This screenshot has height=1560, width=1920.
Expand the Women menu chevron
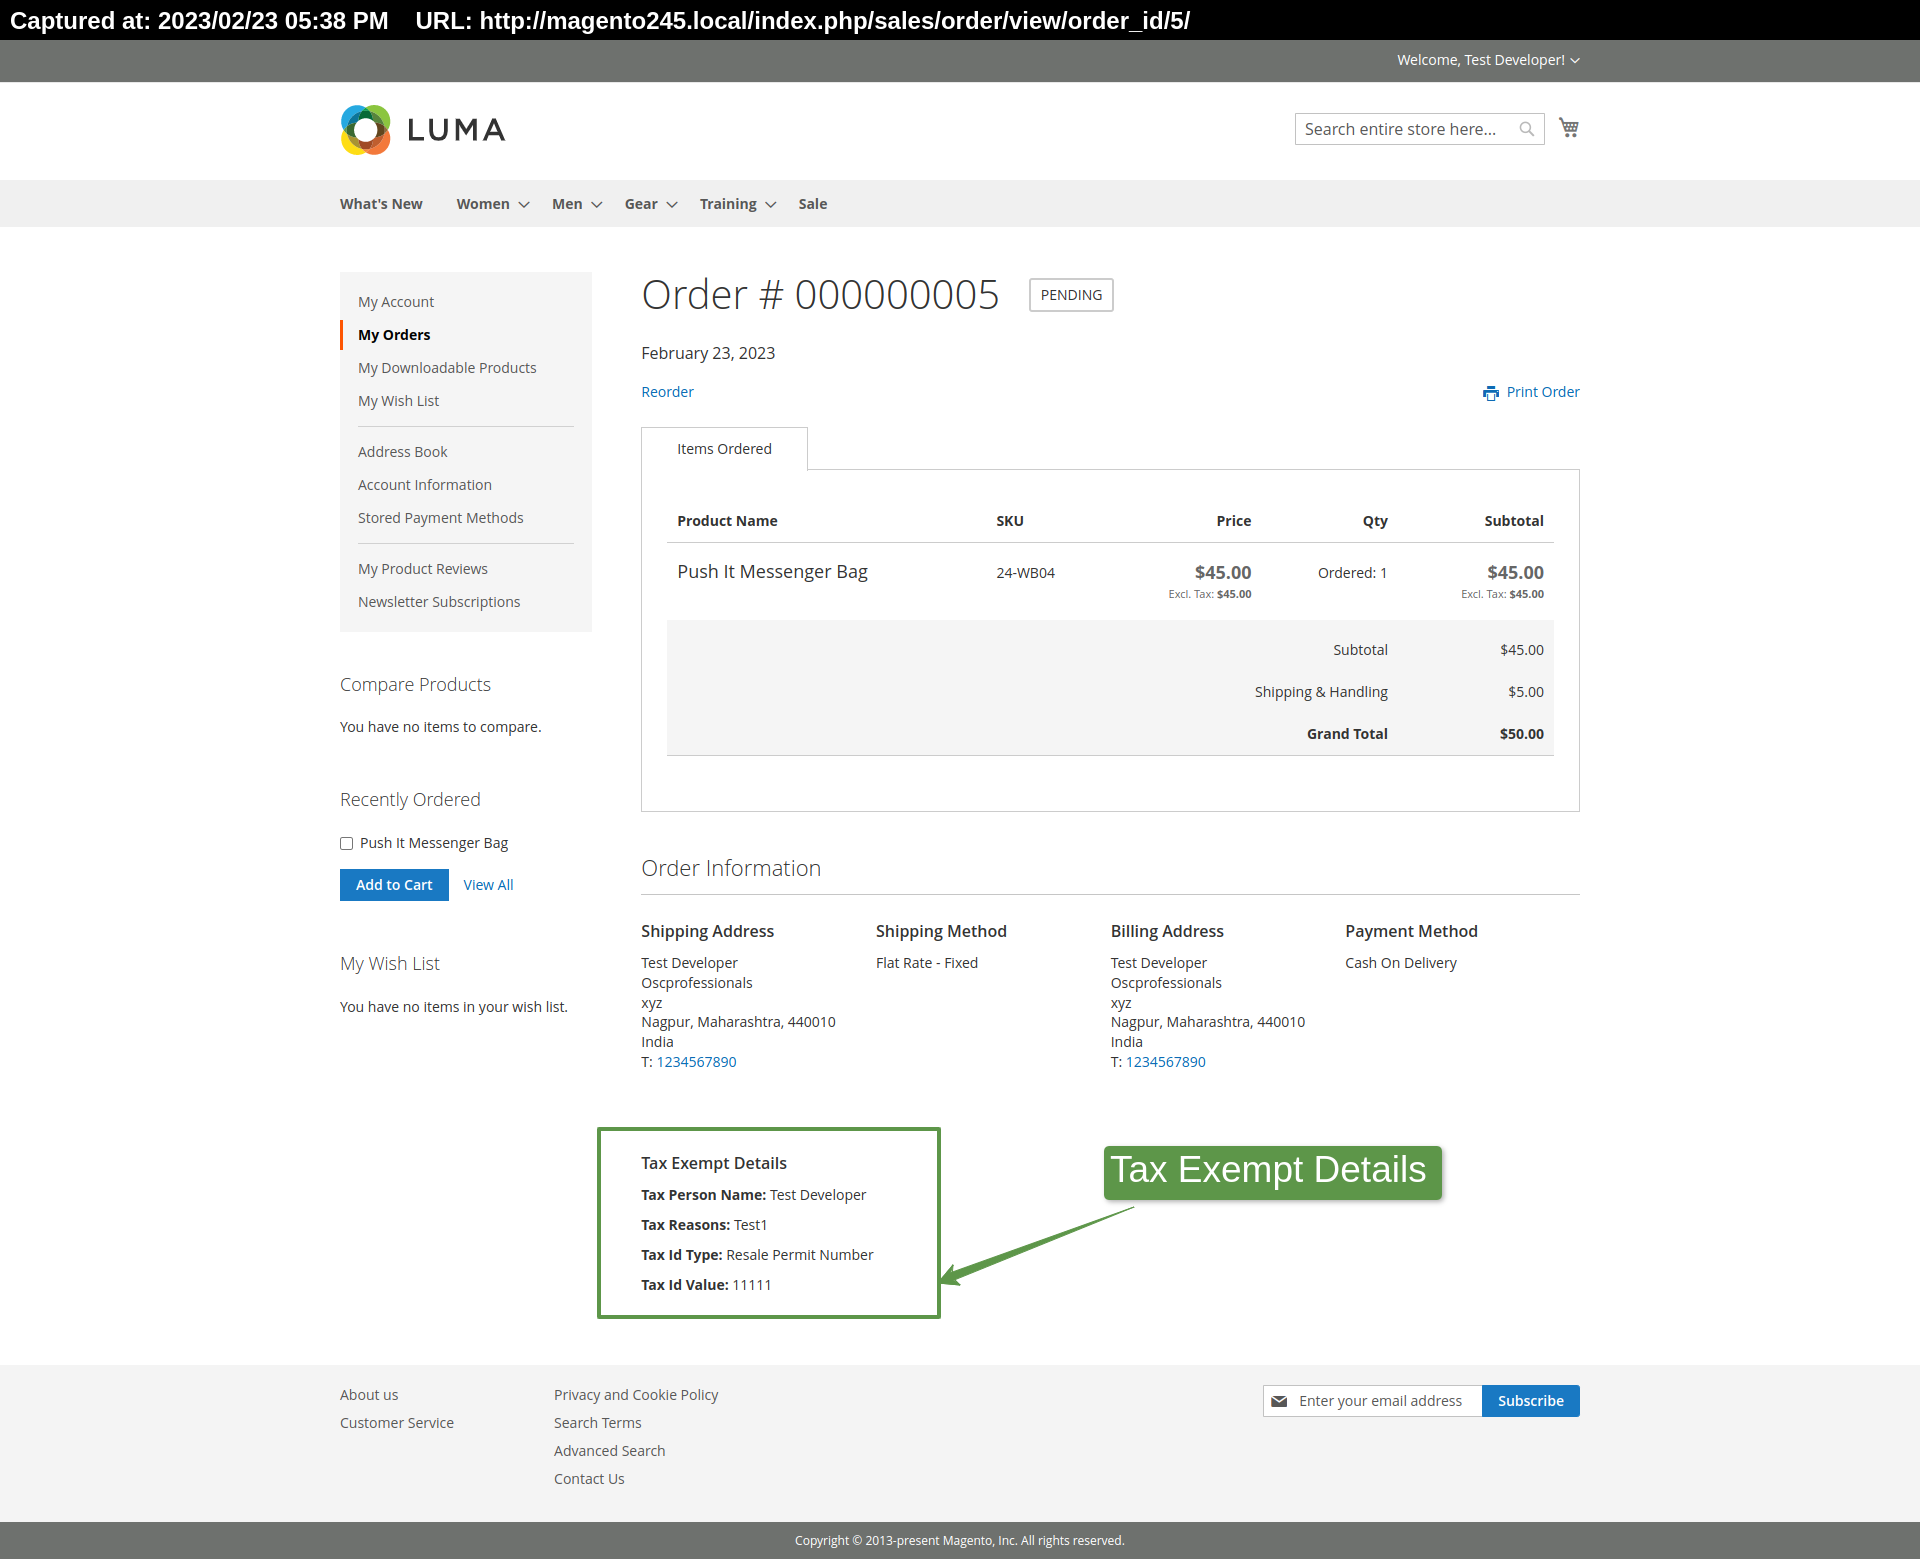pyautogui.click(x=523, y=205)
